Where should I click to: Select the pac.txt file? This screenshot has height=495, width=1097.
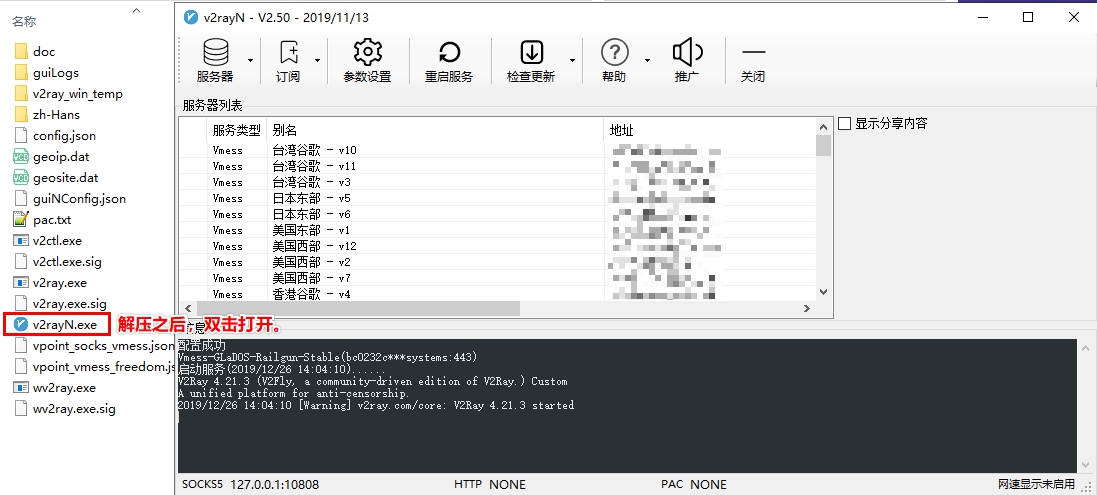[43, 220]
